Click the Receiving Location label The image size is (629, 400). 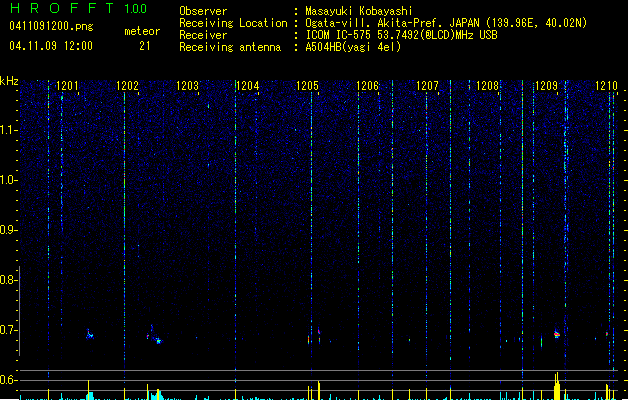(x=233, y=23)
